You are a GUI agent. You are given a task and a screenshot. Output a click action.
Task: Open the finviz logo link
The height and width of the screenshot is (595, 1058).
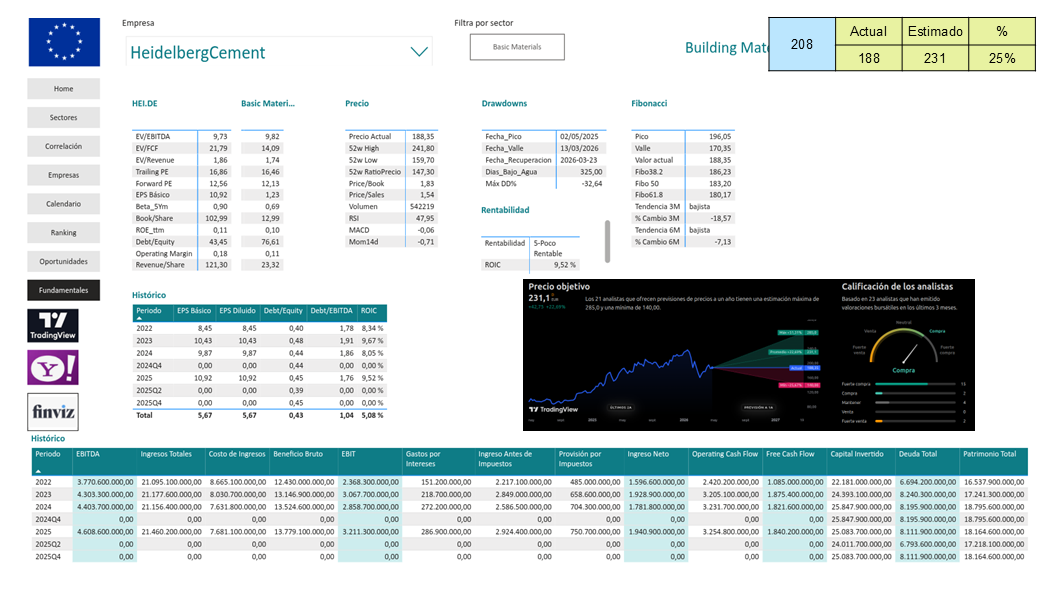click(53, 412)
